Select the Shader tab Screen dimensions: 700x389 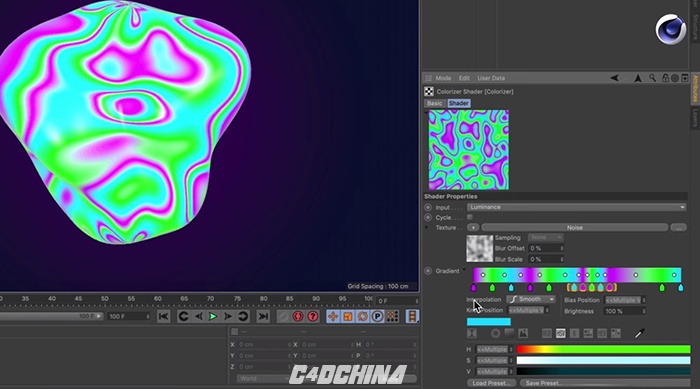(x=458, y=103)
